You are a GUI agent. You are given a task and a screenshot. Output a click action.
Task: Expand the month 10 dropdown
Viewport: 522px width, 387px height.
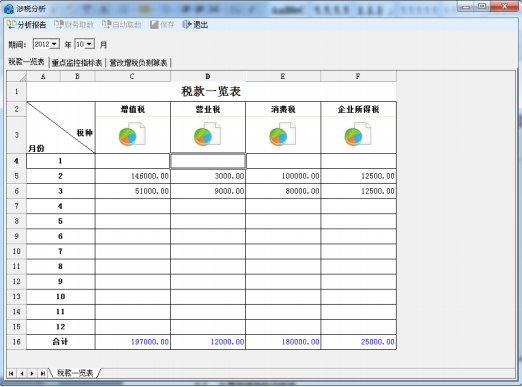pos(89,44)
